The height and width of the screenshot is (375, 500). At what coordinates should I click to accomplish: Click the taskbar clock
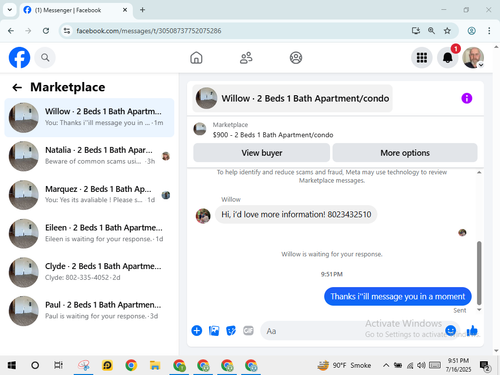coord(458,365)
